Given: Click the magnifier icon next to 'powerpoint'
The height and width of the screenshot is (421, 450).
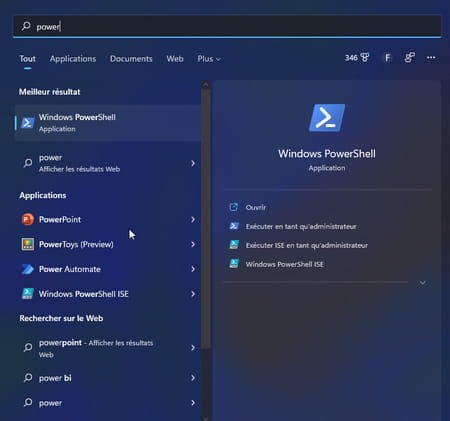Looking at the screenshot, I should click(x=28, y=347).
